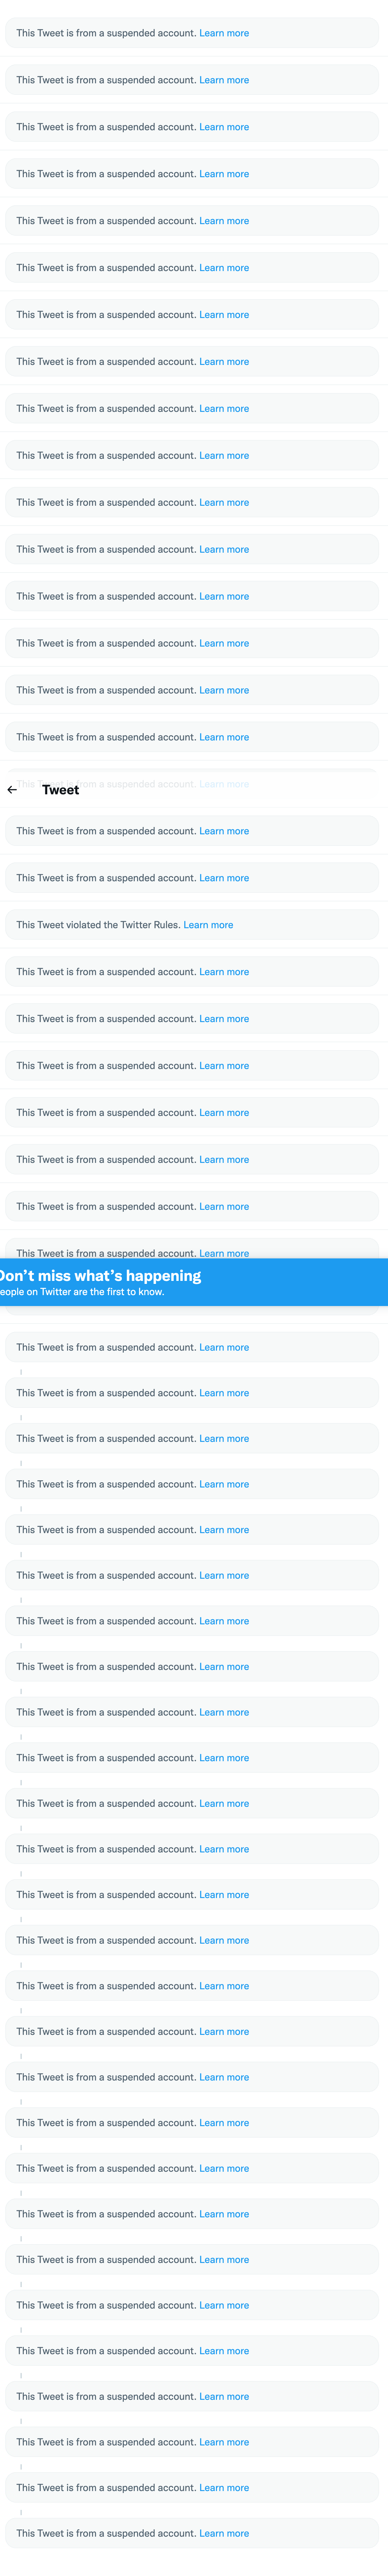Click the cut-off Learn more just above the blue banner
Screen dimensions: 388x2576
224,1253
